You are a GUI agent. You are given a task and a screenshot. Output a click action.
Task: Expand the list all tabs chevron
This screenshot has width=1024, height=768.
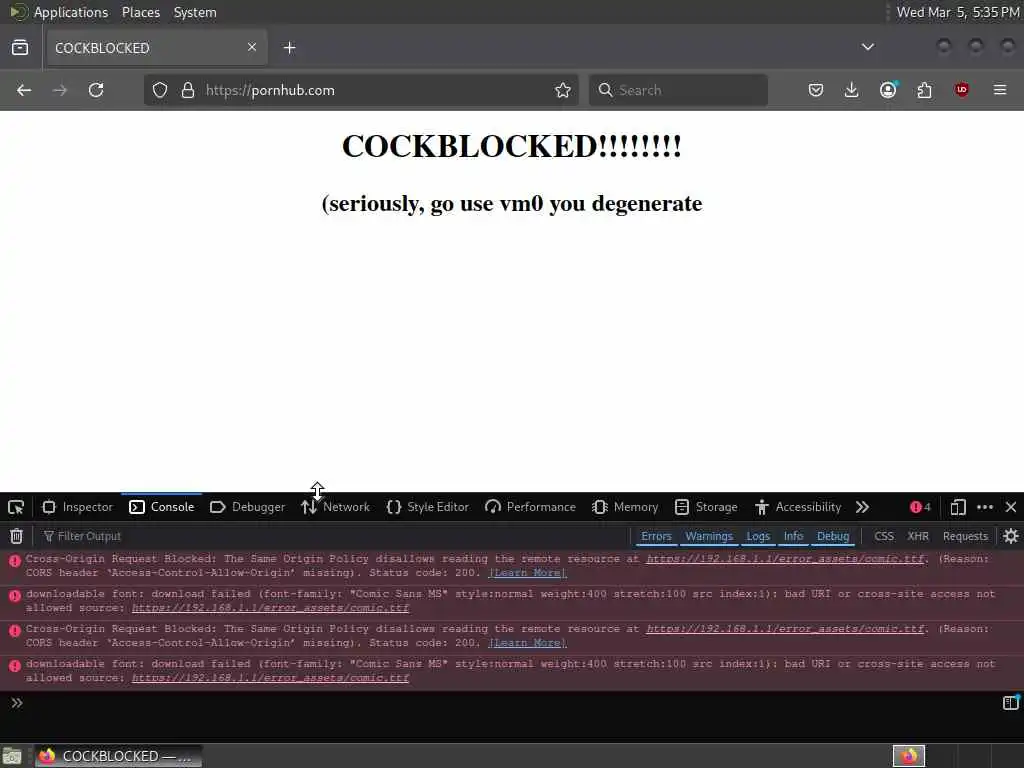868,47
